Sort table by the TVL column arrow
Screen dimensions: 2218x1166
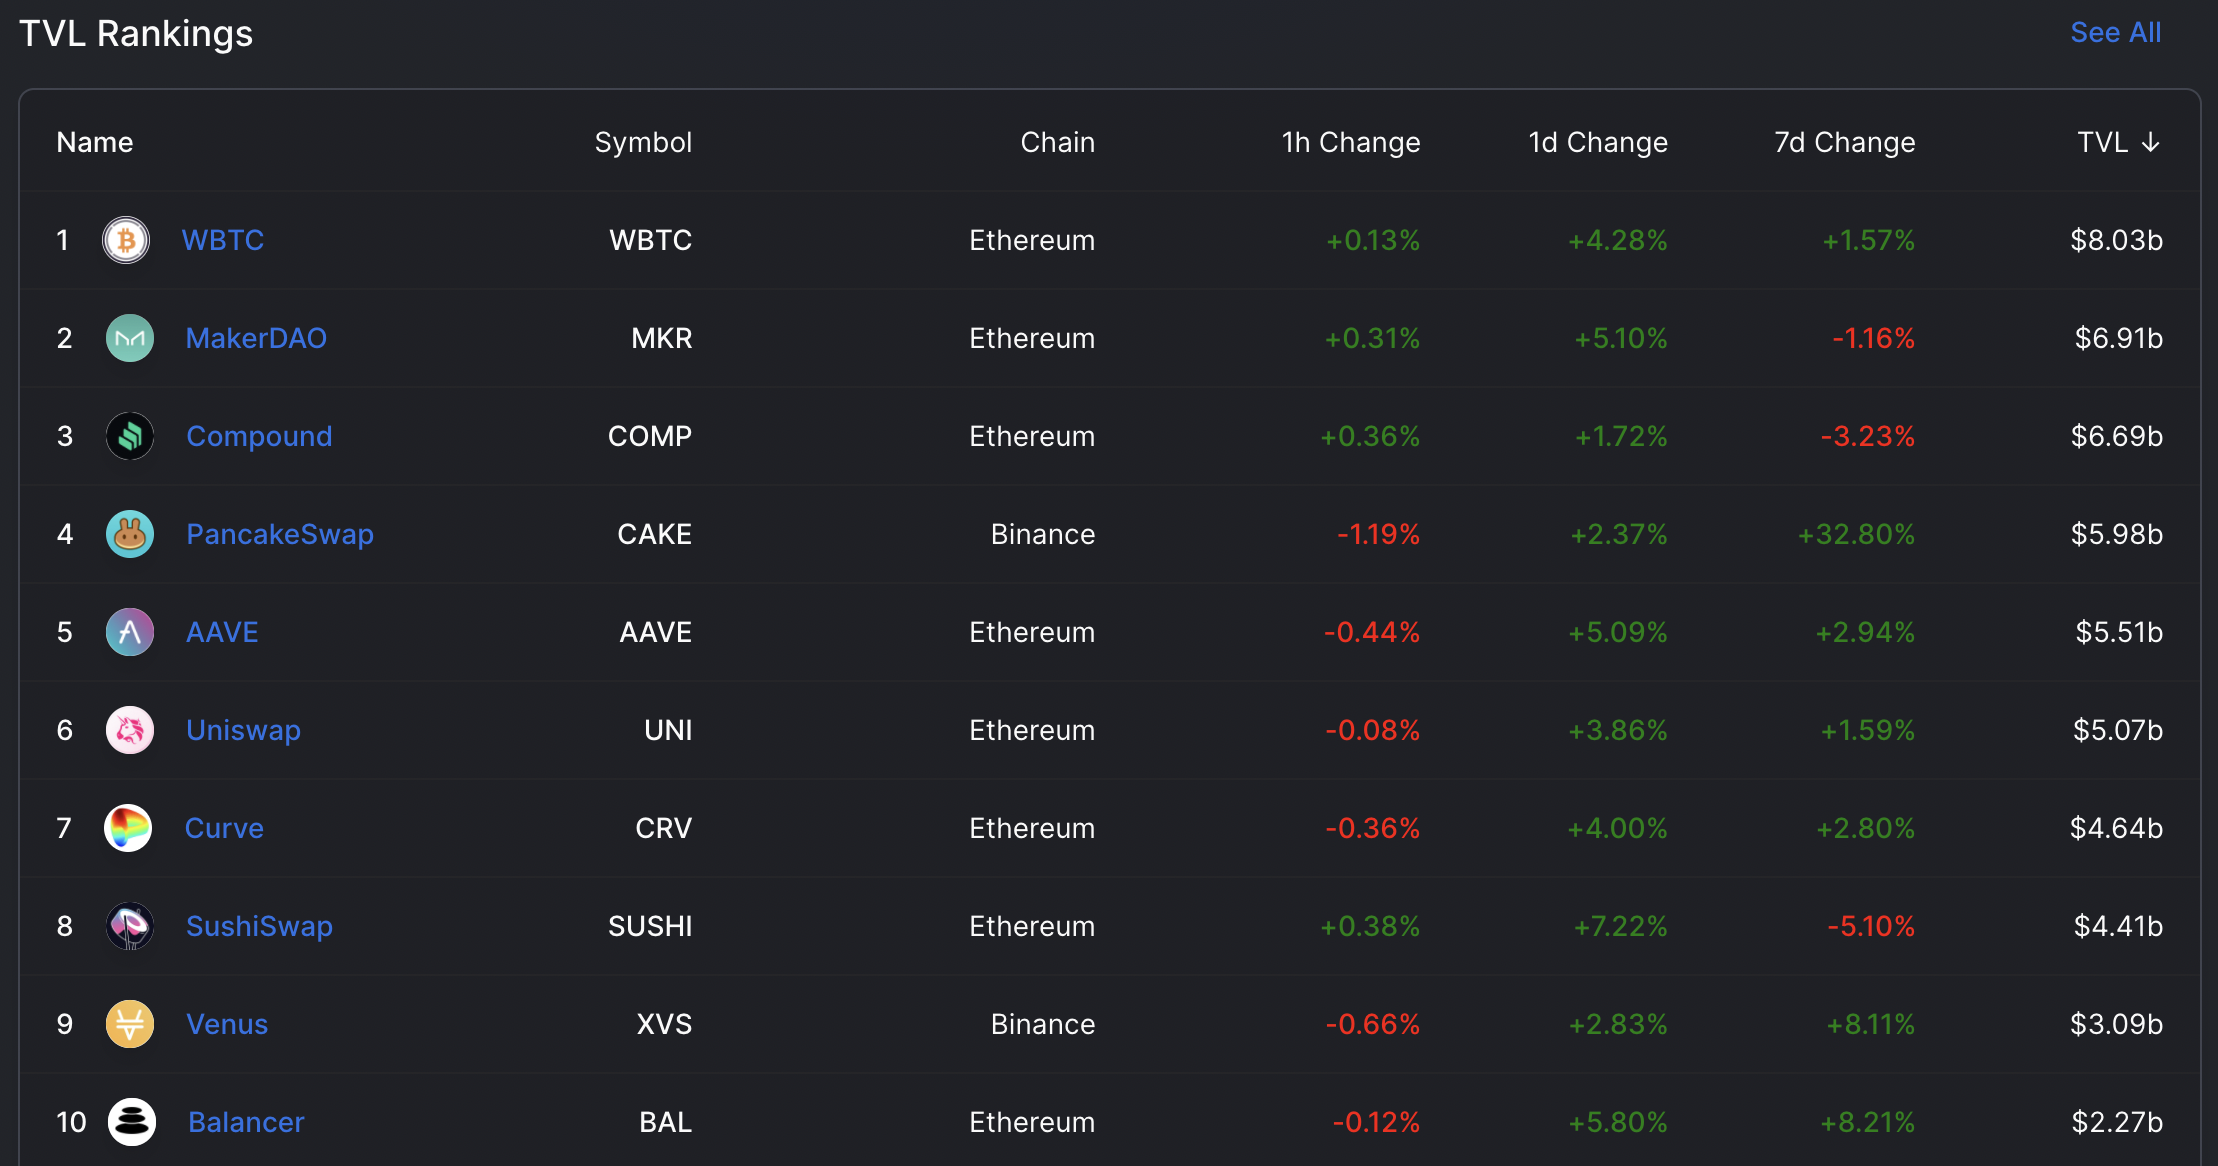click(x=2150, y=143)
